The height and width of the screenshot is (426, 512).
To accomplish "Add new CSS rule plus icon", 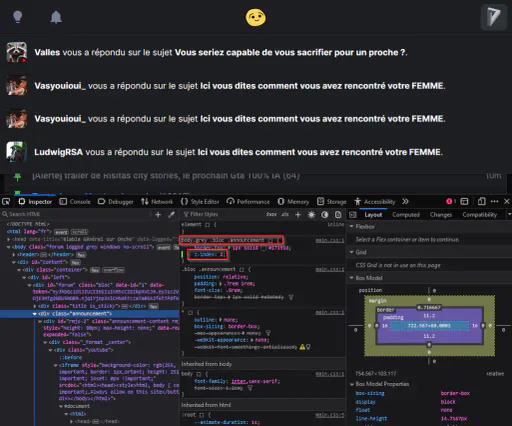I will [x=298, y=215].
